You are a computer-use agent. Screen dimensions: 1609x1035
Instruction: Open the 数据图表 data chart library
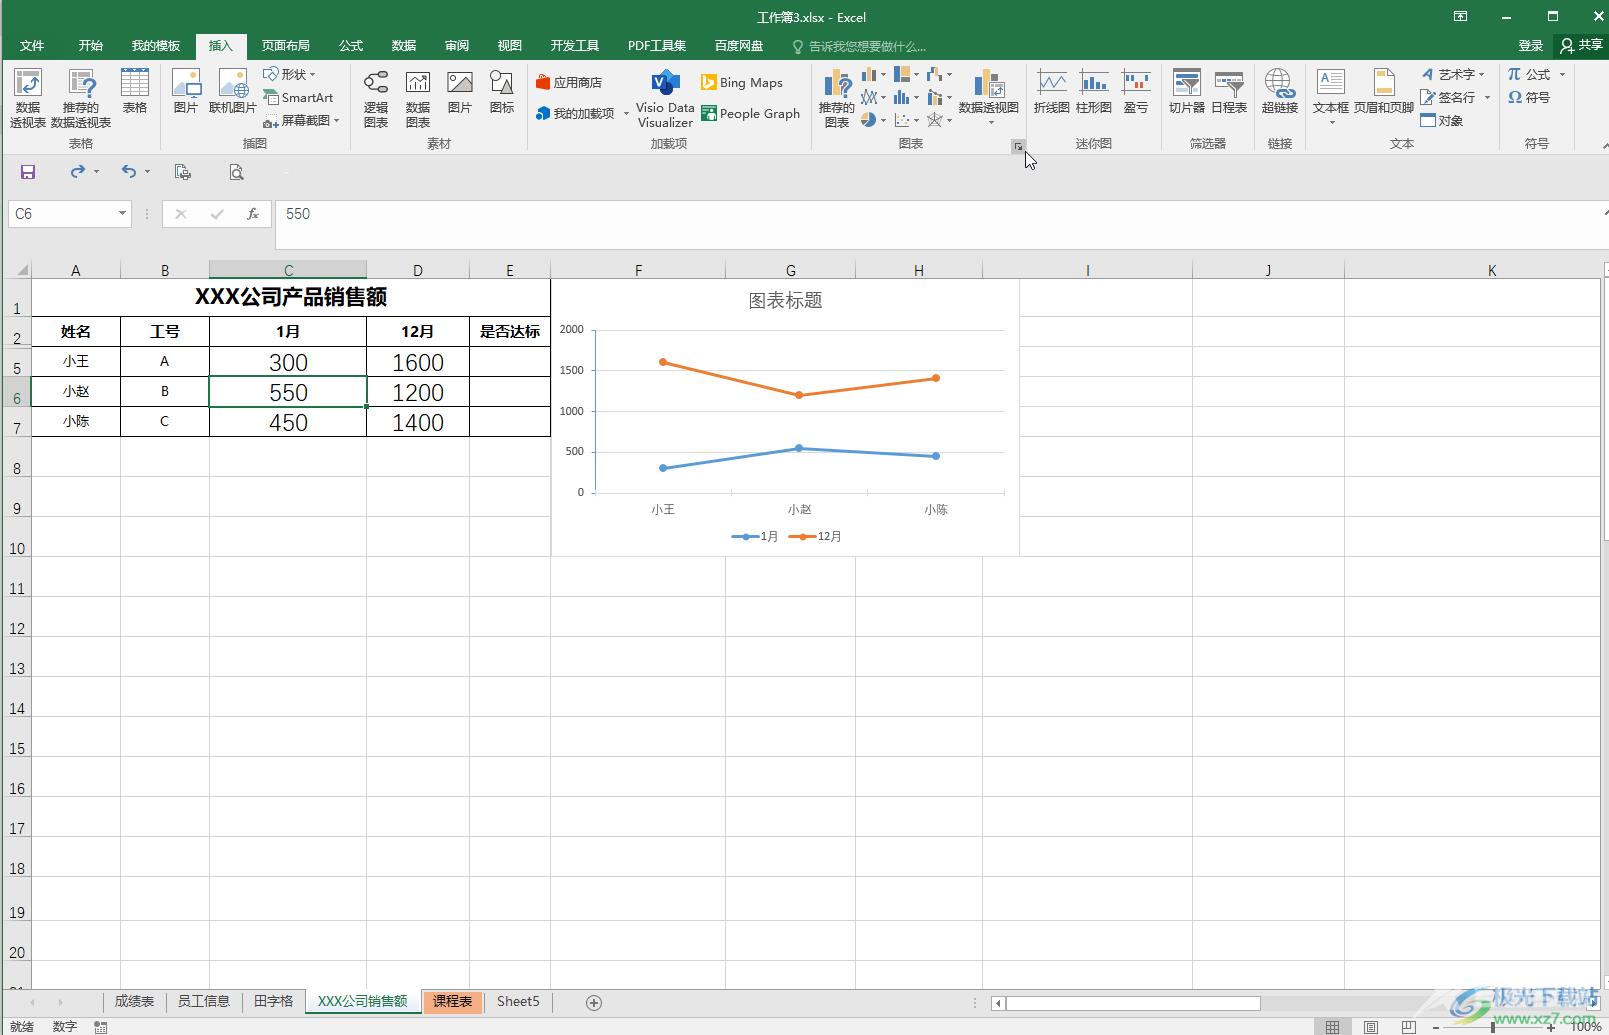[417, 98]
